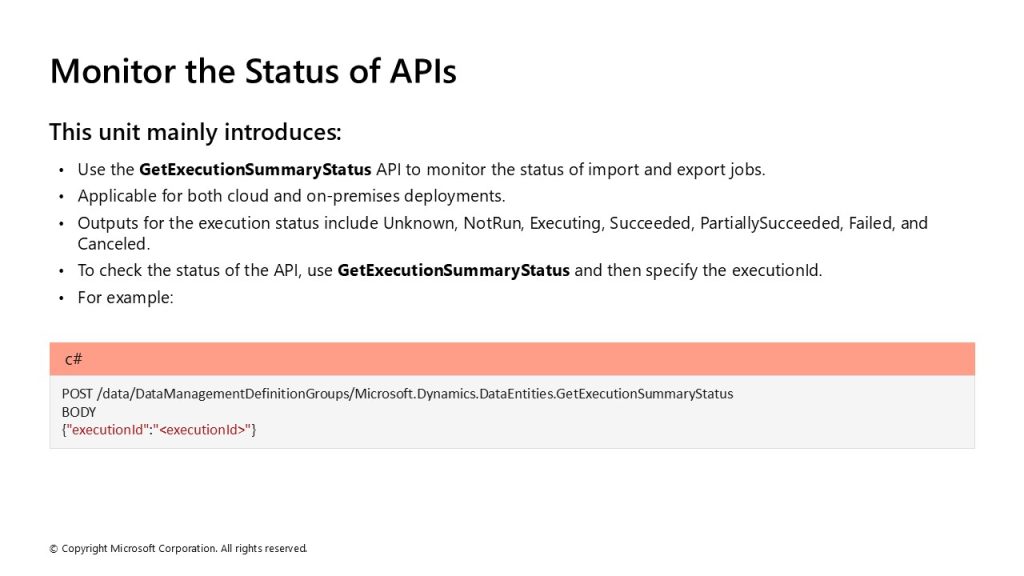Image resolution: width=1024 pixels, height=576 pixels.
Task: Click the c# label in the orange header
Action: coord(74,359)
